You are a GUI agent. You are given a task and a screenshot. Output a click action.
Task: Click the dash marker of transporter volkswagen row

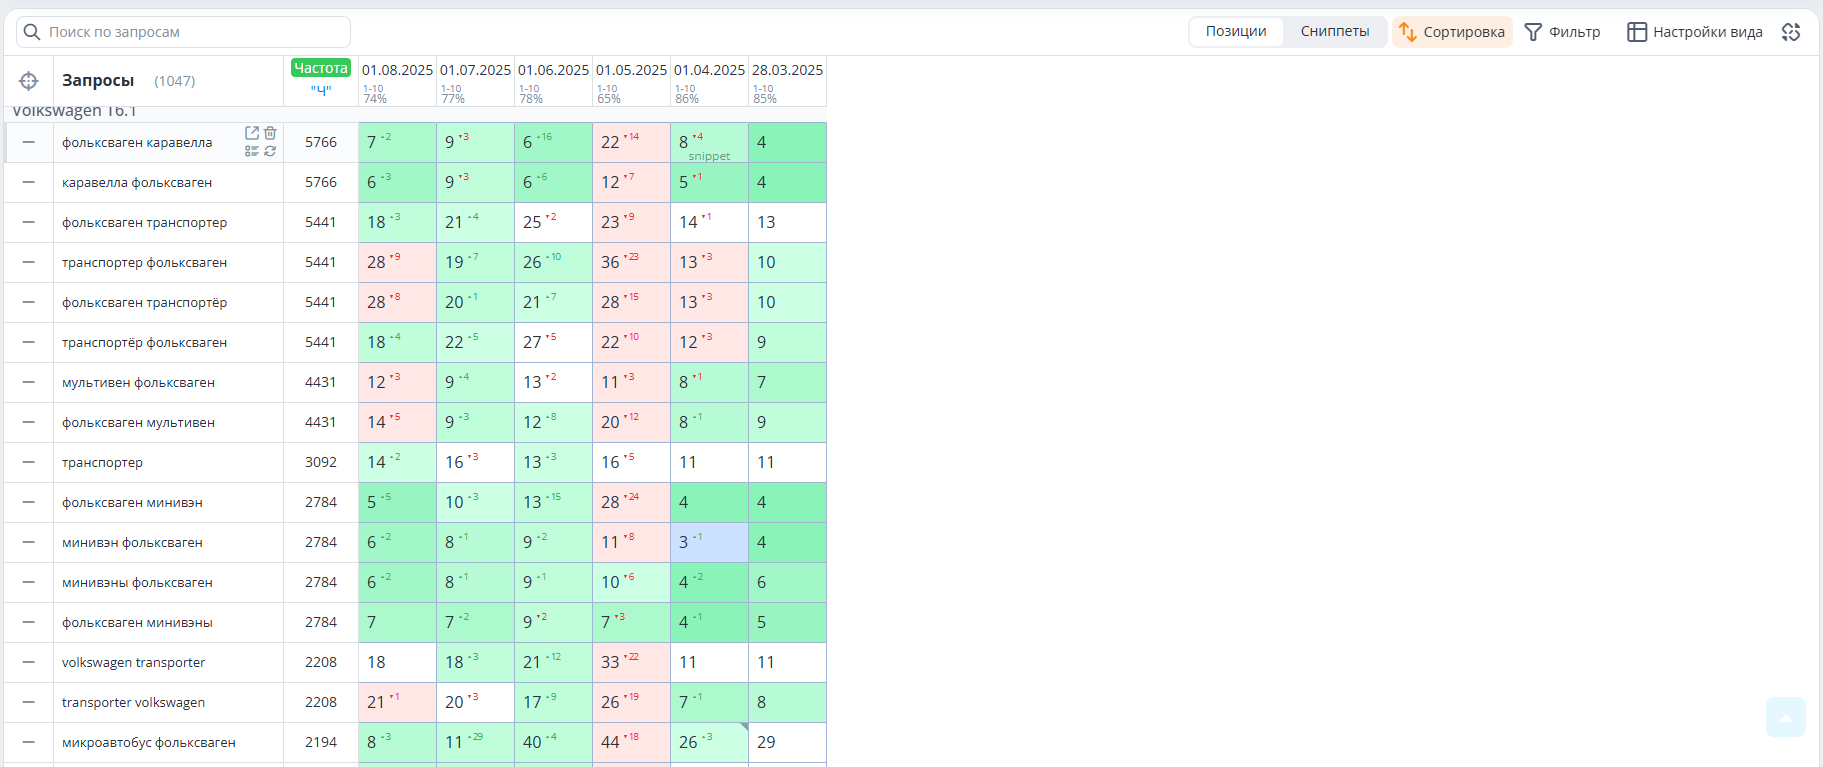[29, 702]
